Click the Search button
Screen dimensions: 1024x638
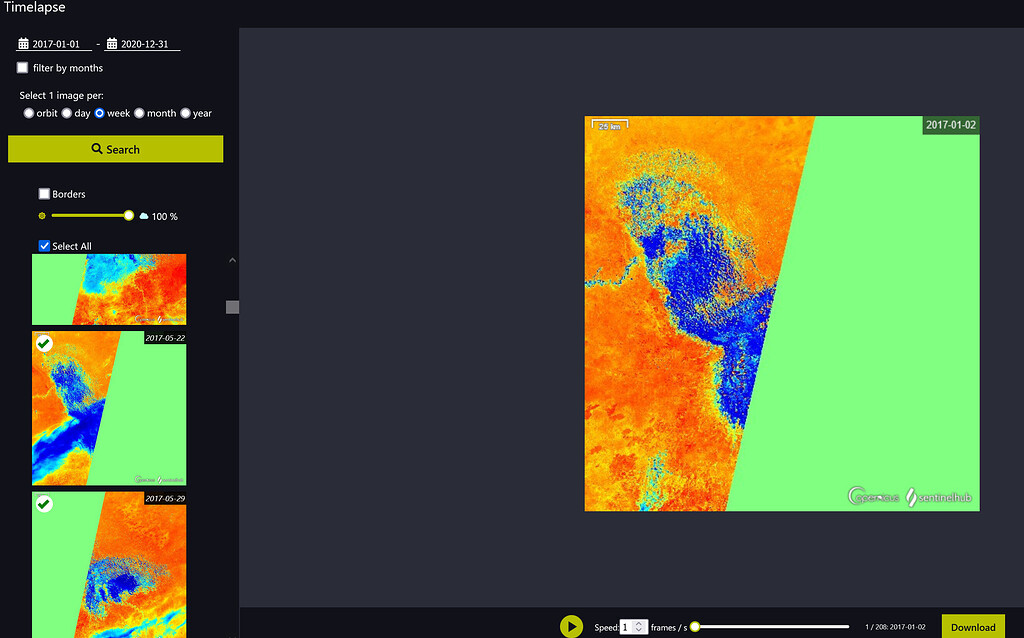pos(115,149)
